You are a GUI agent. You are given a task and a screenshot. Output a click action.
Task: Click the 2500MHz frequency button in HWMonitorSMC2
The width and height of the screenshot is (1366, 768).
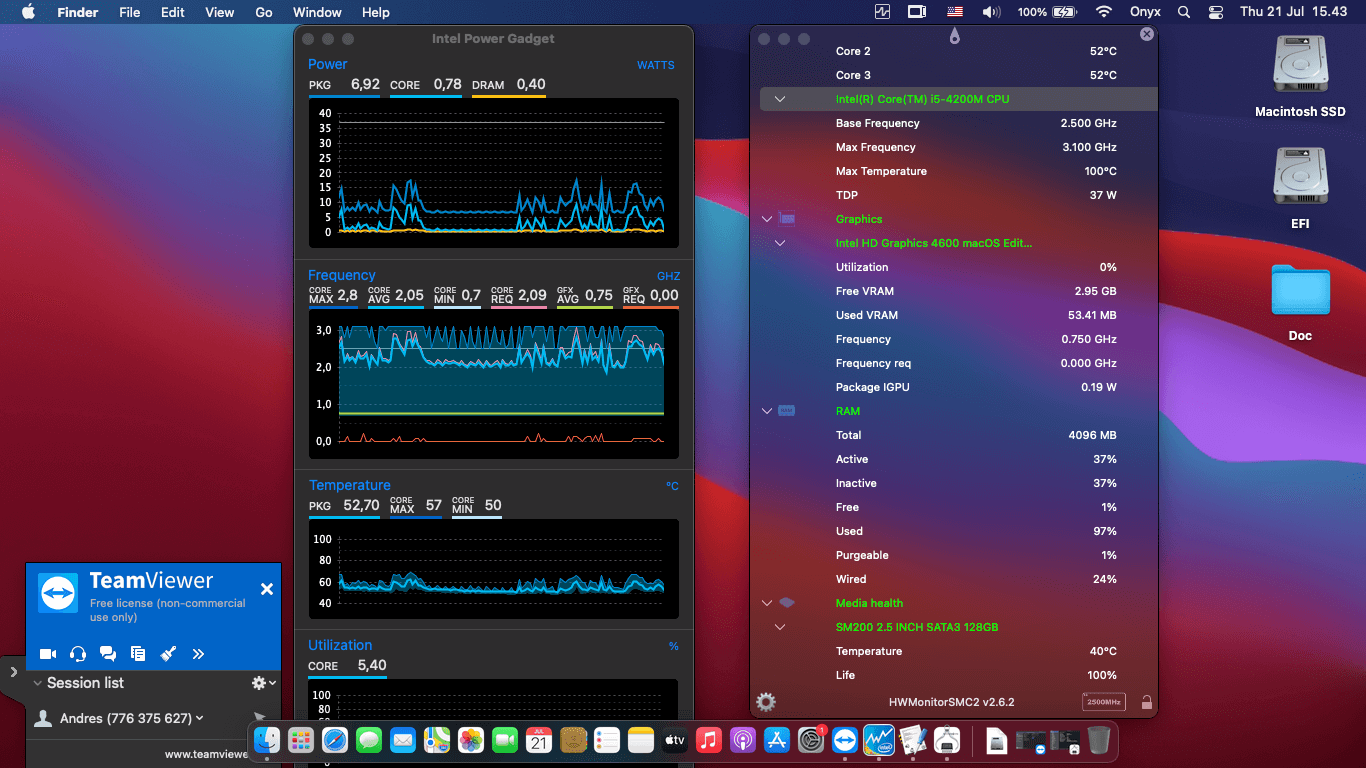tap(1103, 702)
